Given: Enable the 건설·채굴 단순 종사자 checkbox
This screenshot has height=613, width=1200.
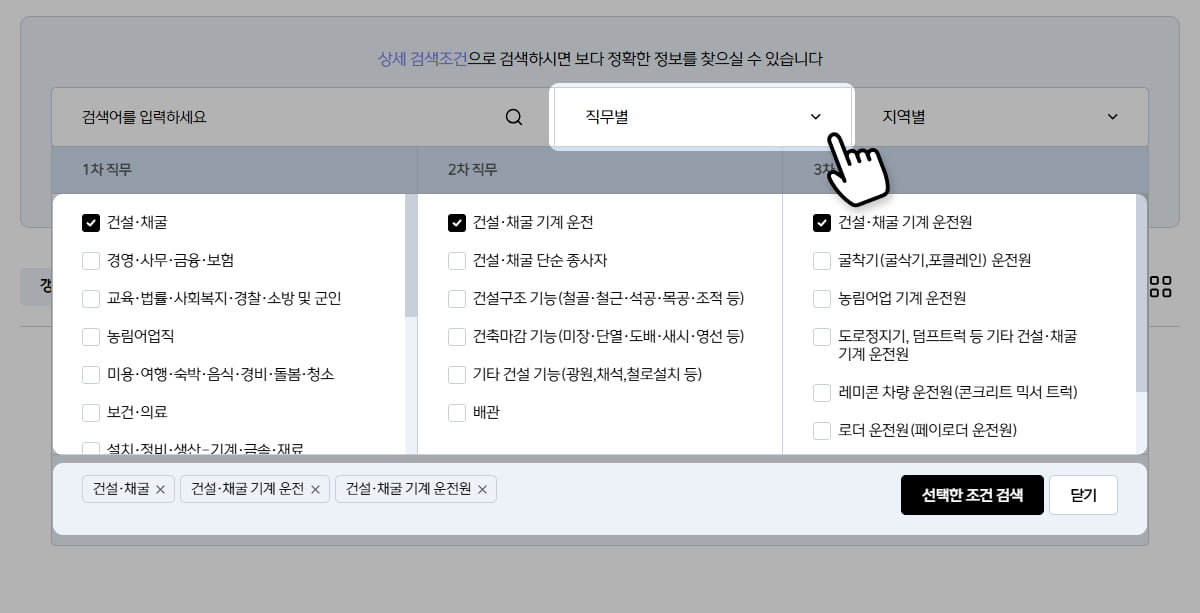Looking at the screenshot, I should click(x=457, y=261).
